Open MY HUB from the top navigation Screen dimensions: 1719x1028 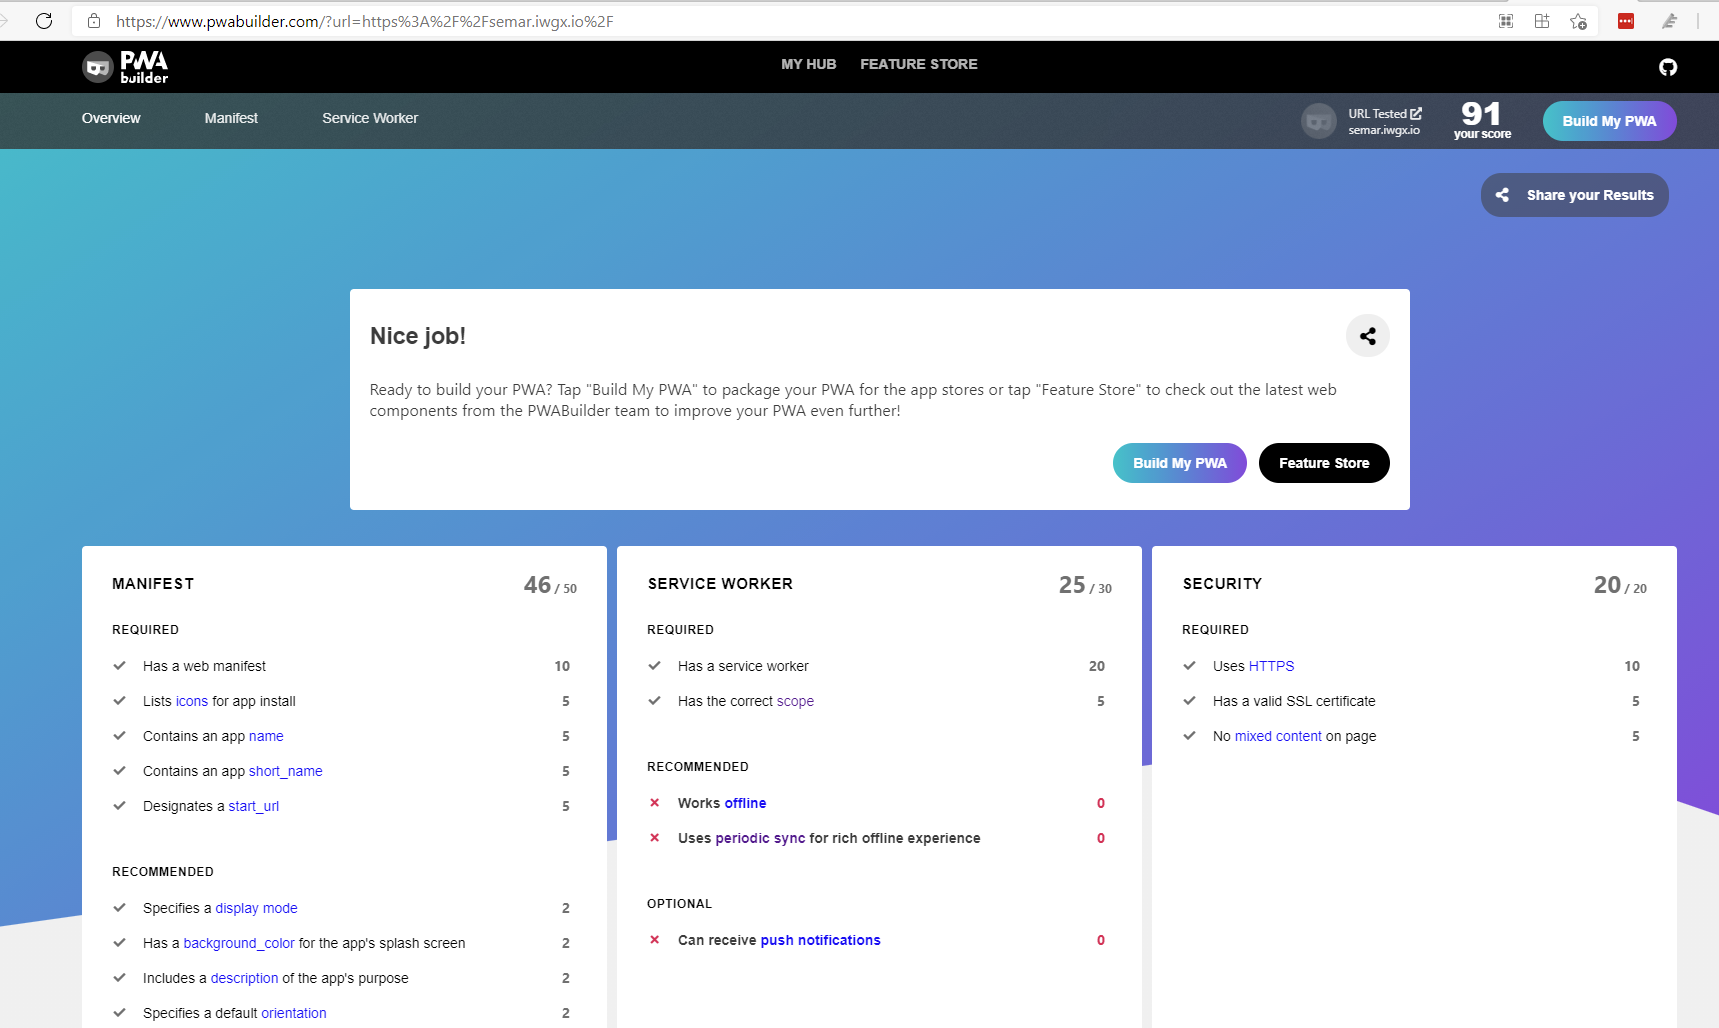point(809,64)
